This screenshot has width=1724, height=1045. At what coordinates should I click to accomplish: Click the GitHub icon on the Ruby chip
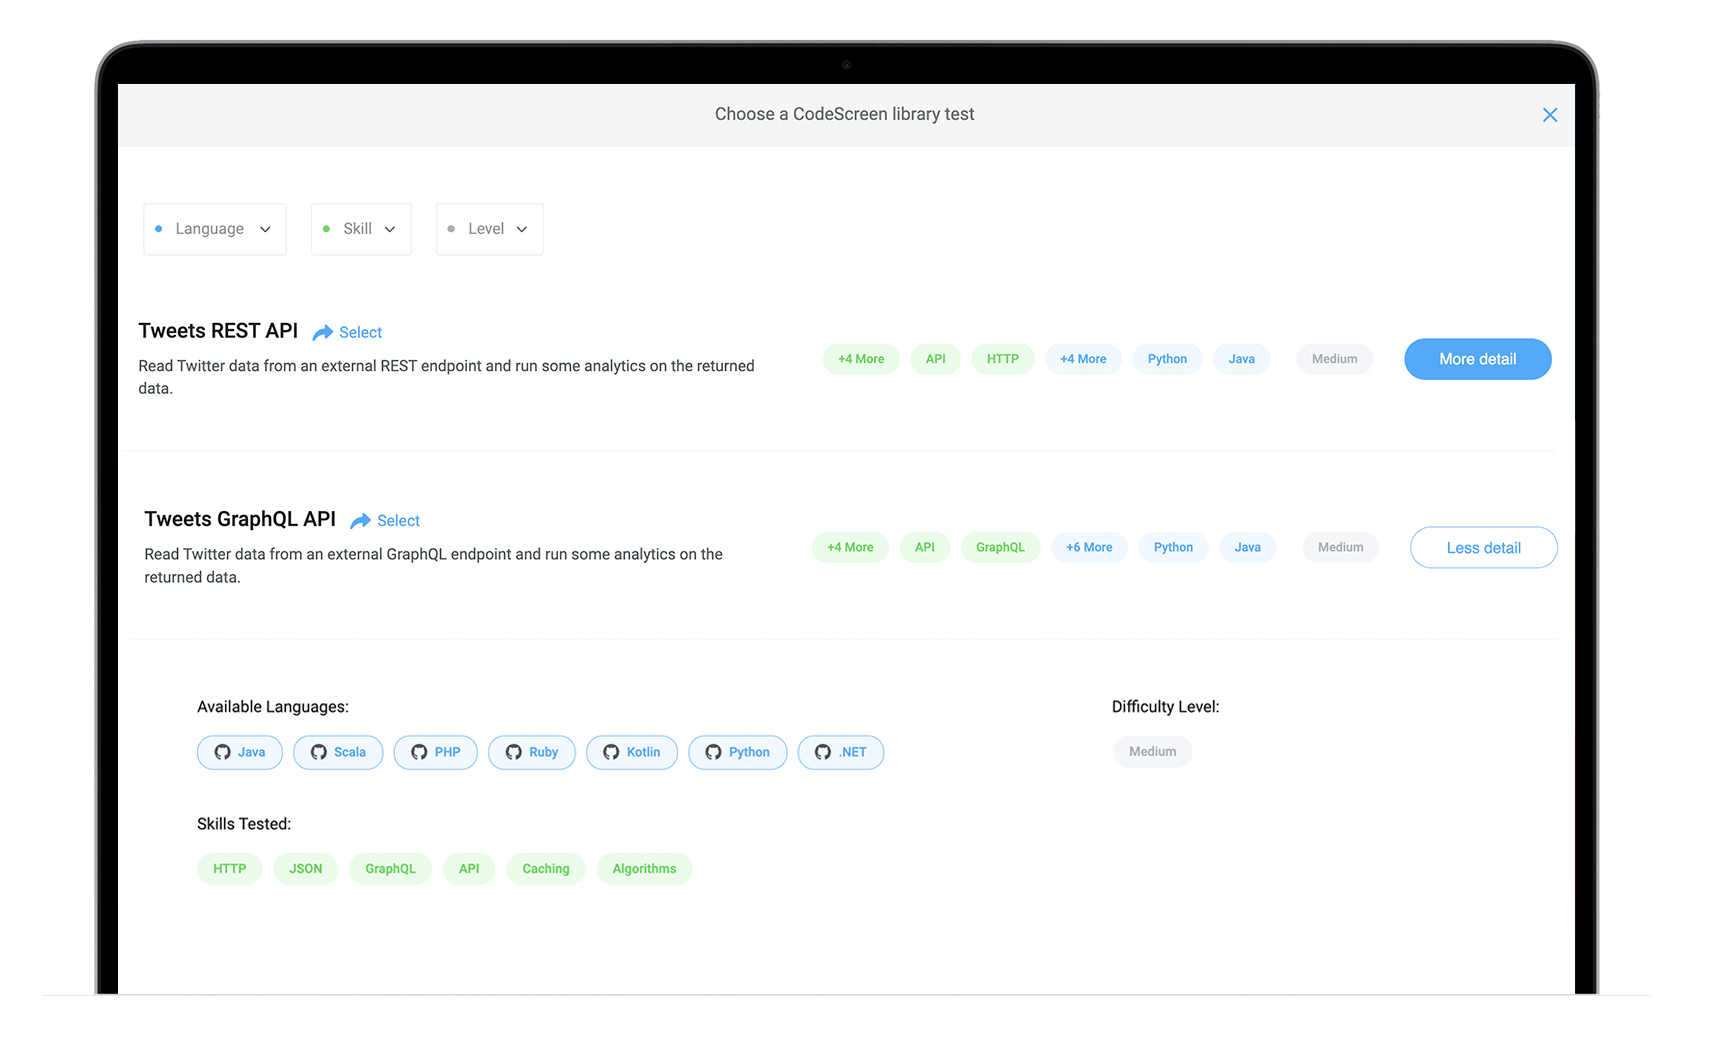(x=514, y=752)
